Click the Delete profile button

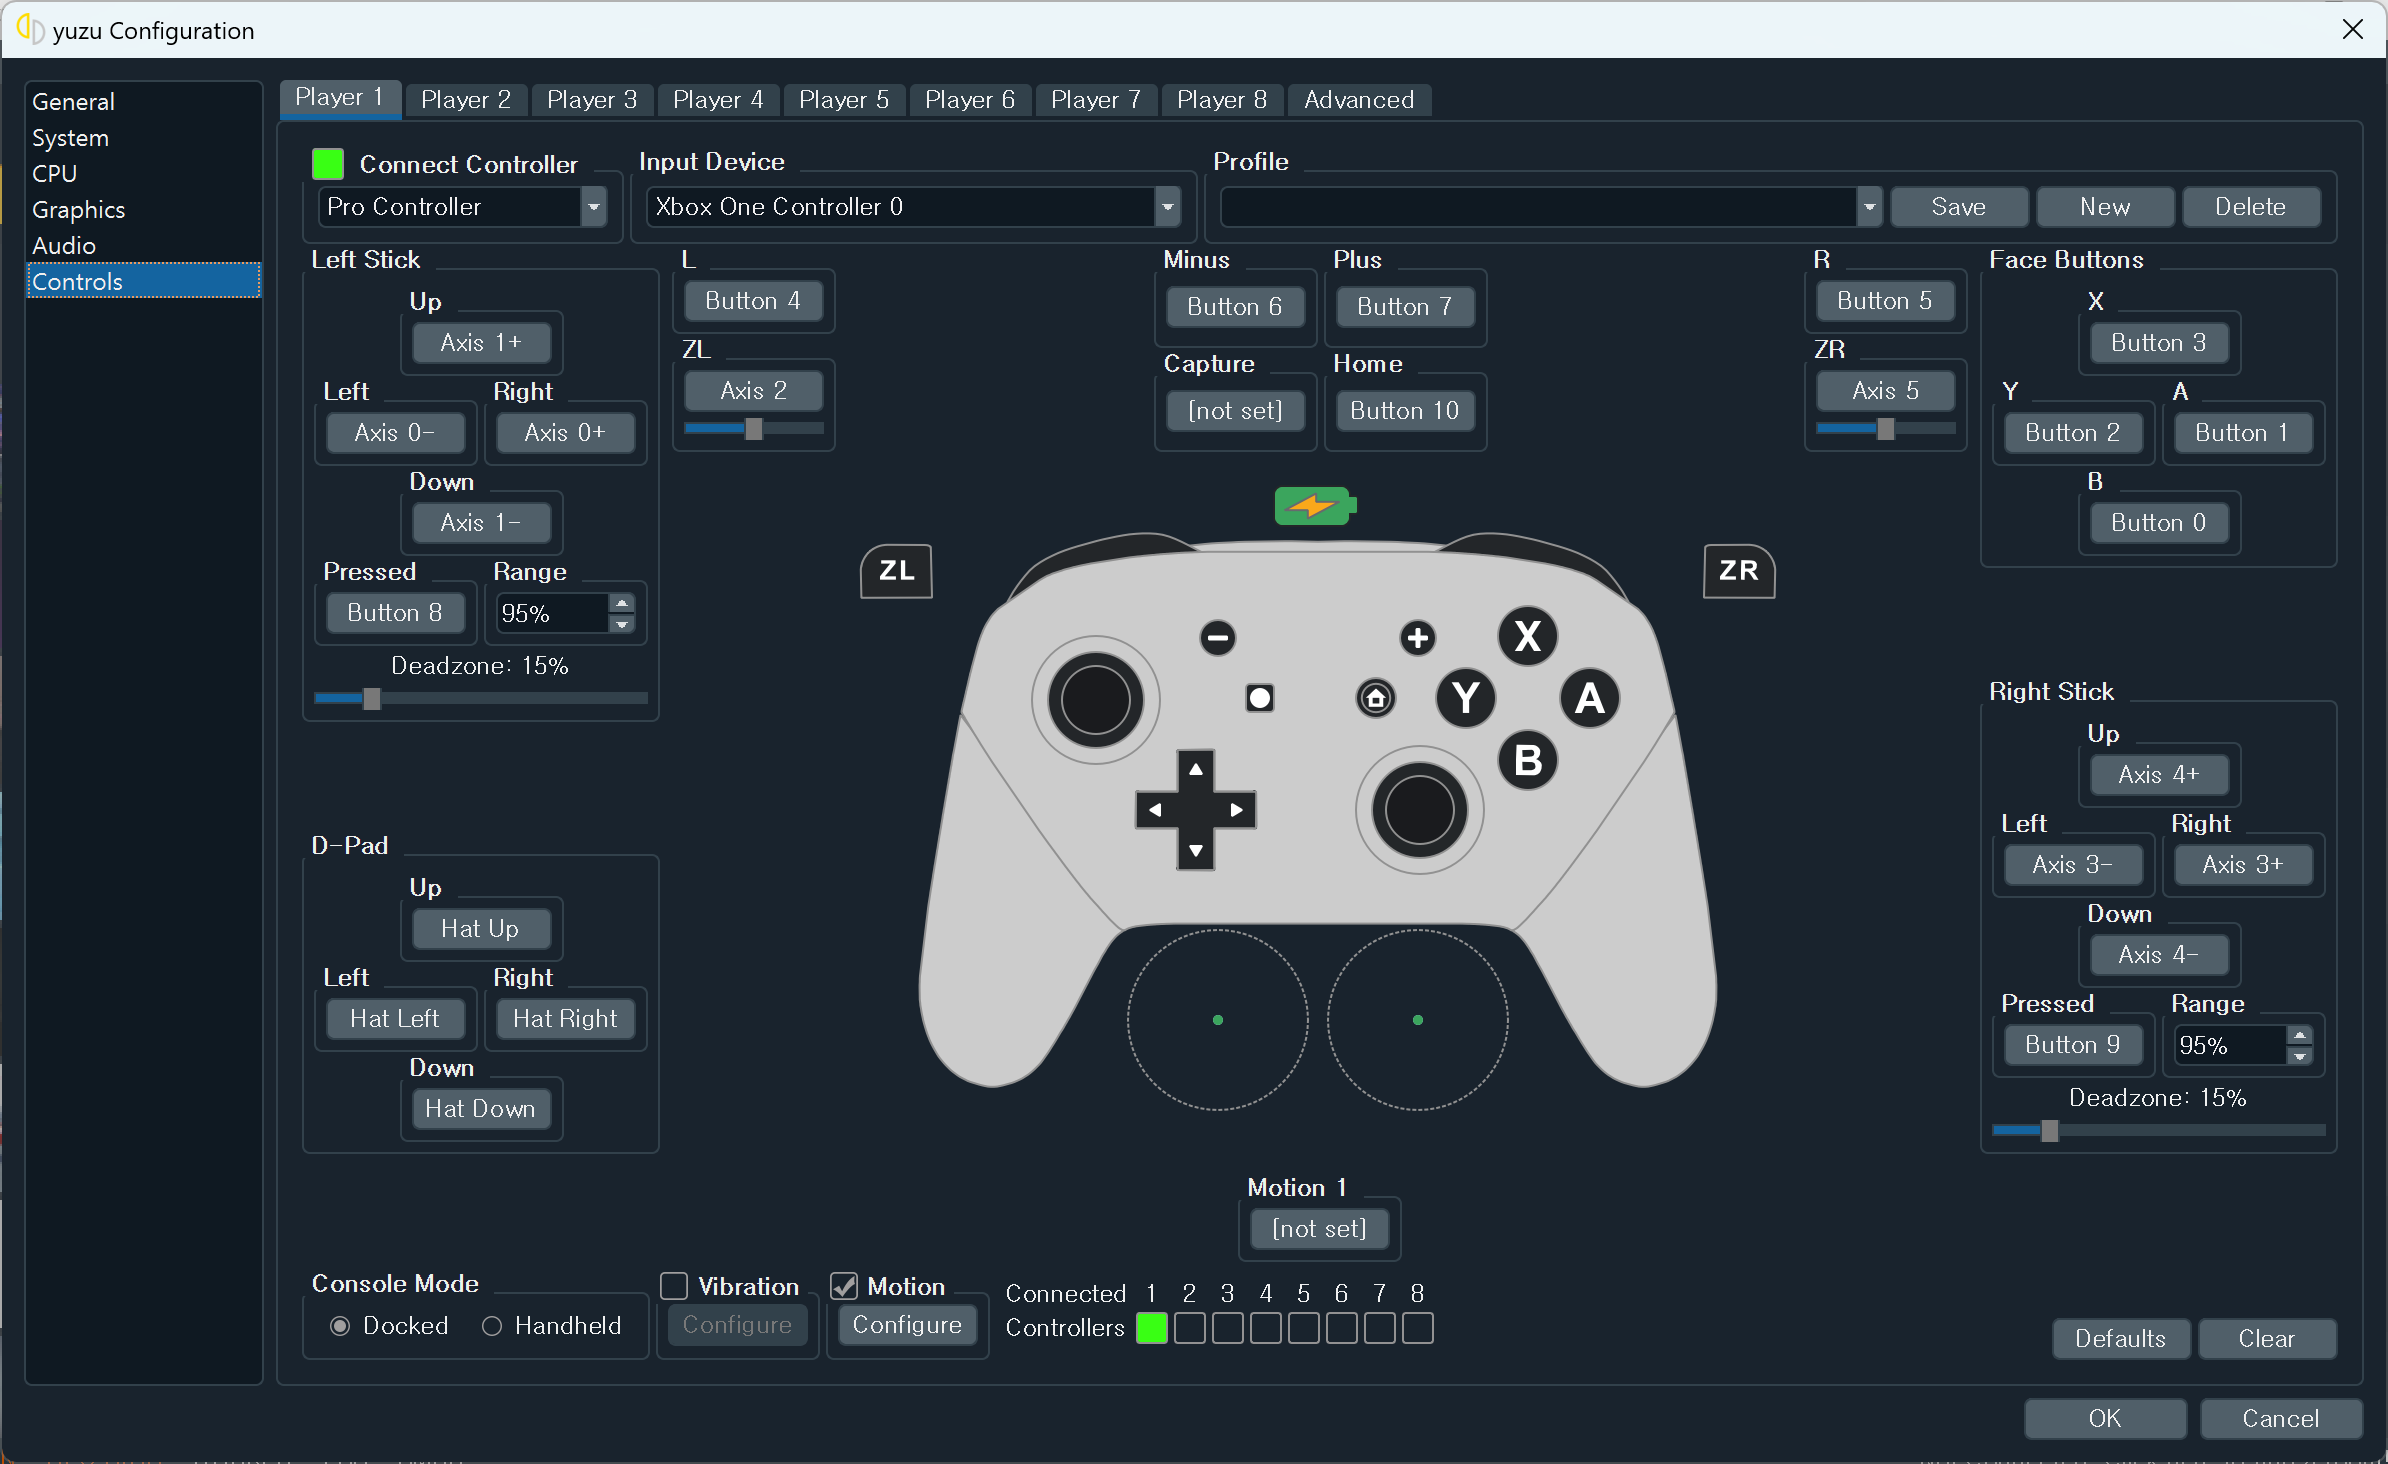2251,207
